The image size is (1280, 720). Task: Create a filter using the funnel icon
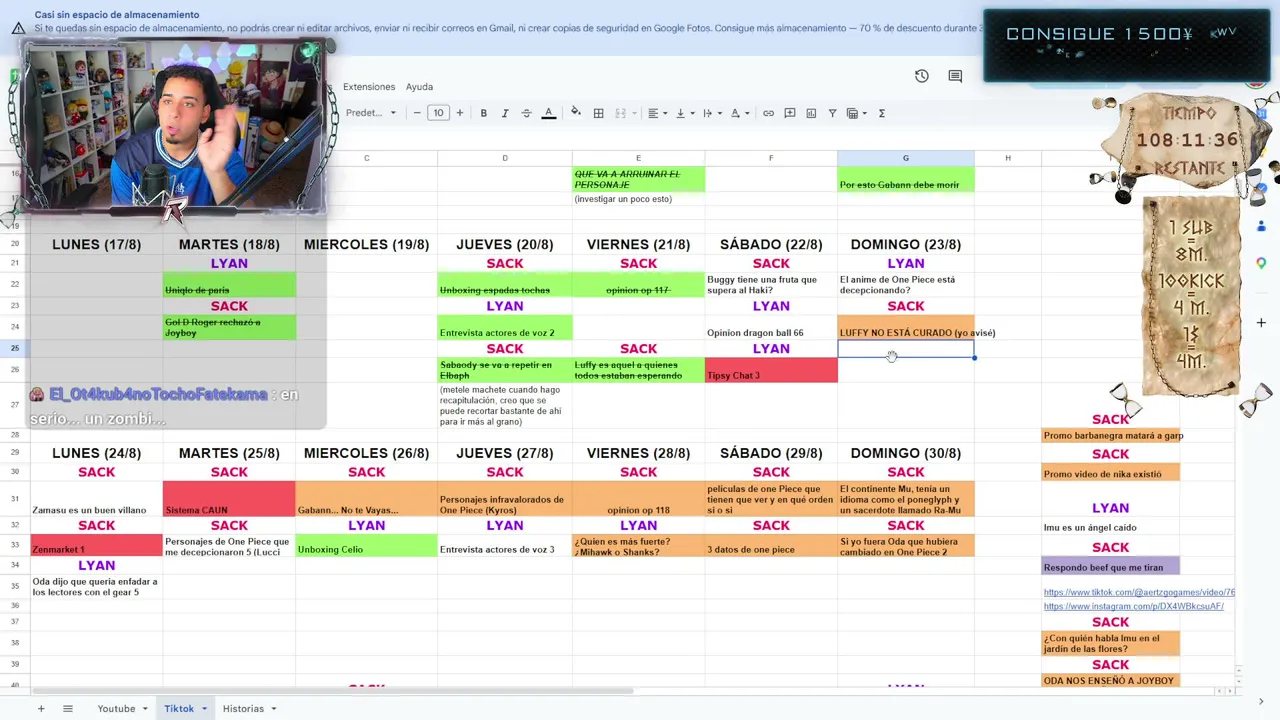832,113
